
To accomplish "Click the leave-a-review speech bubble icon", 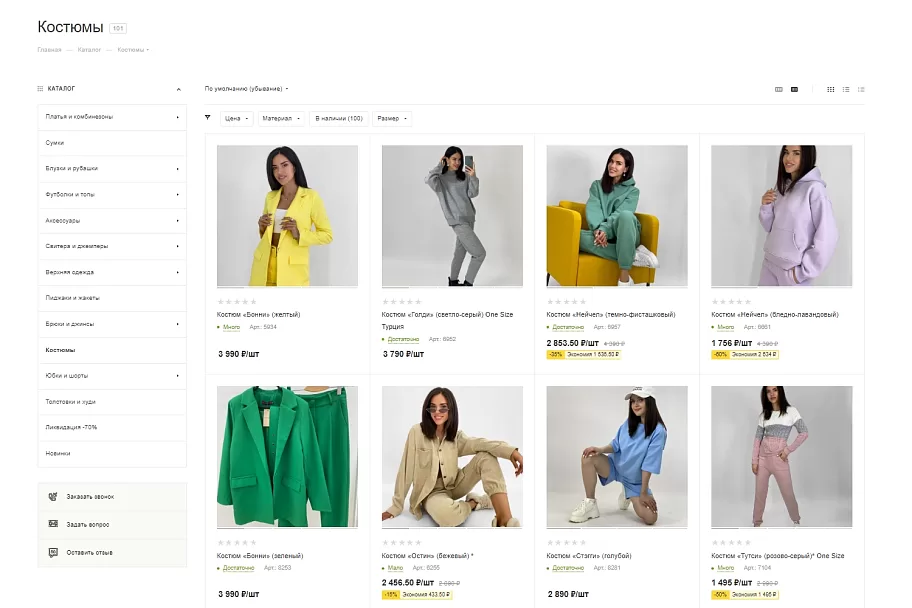I will coord(53,552).
